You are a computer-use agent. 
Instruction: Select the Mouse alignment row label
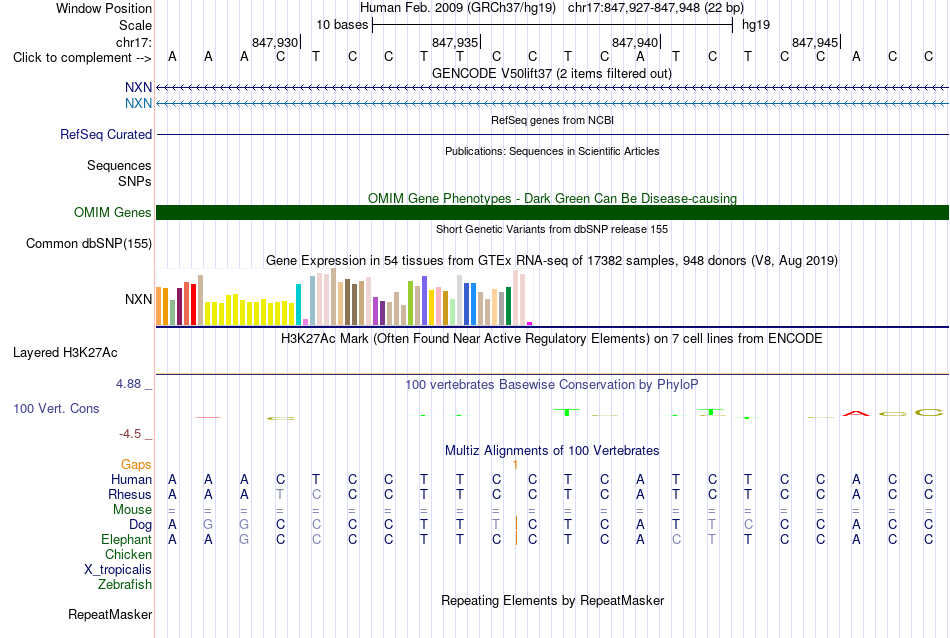click(132, 510)
